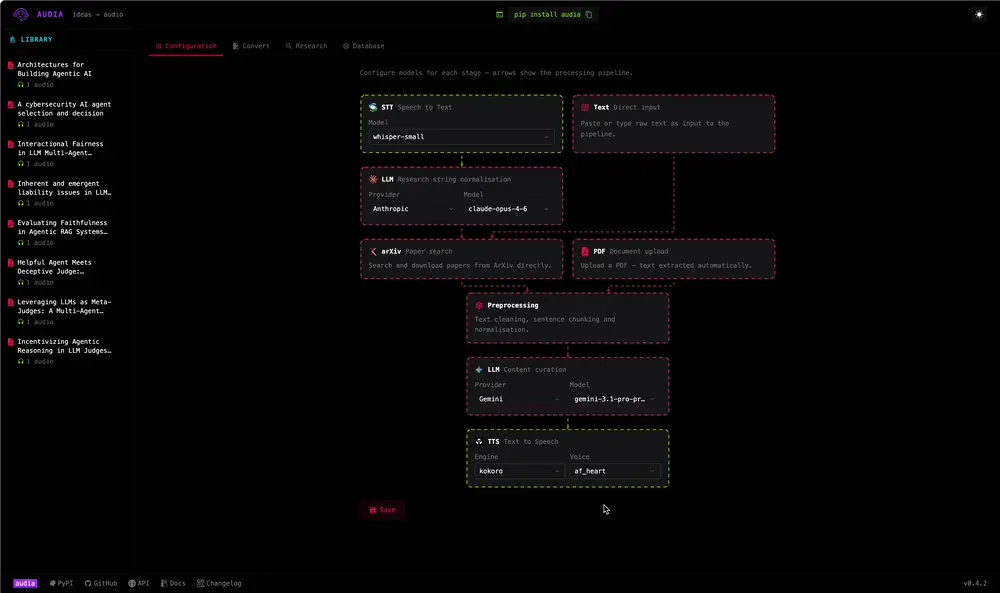Image resolution: width=1000 pixels, height=593 pixels.
Task: Click the Save button
Action: point(382,509)
